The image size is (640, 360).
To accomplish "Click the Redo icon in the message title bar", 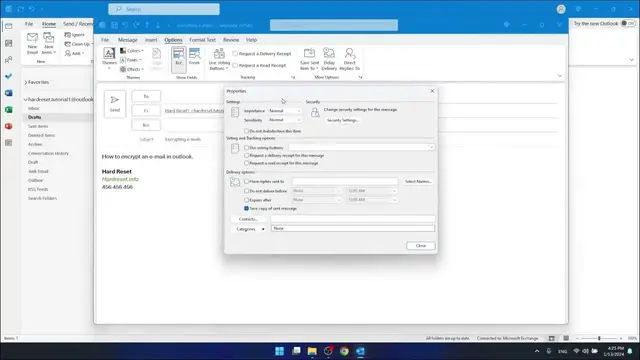I will coord(136,25).
